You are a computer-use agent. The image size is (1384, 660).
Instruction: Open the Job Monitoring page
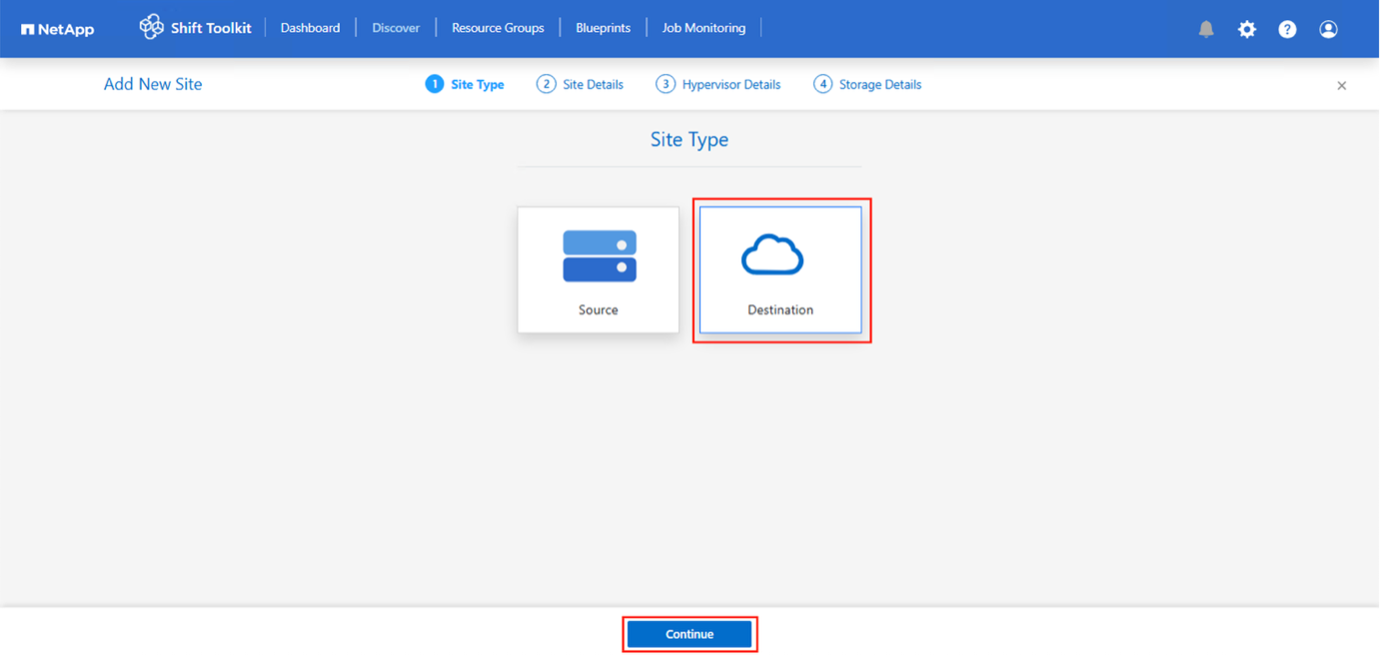tap(704, 28)
